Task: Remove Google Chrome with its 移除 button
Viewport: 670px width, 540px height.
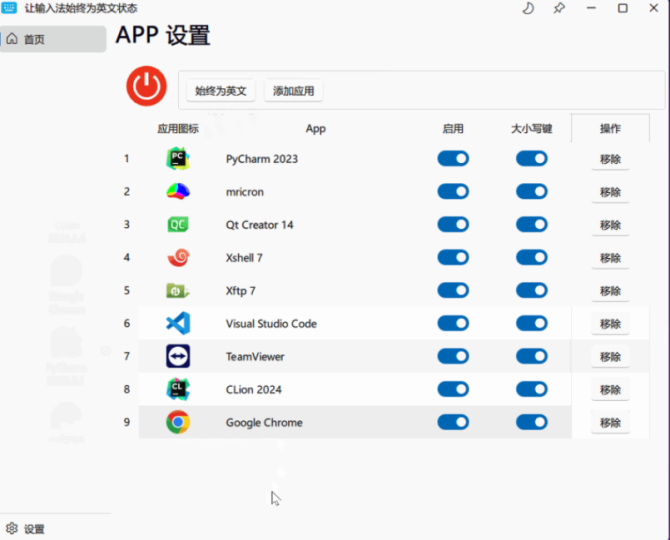Action: click(610, 423)
